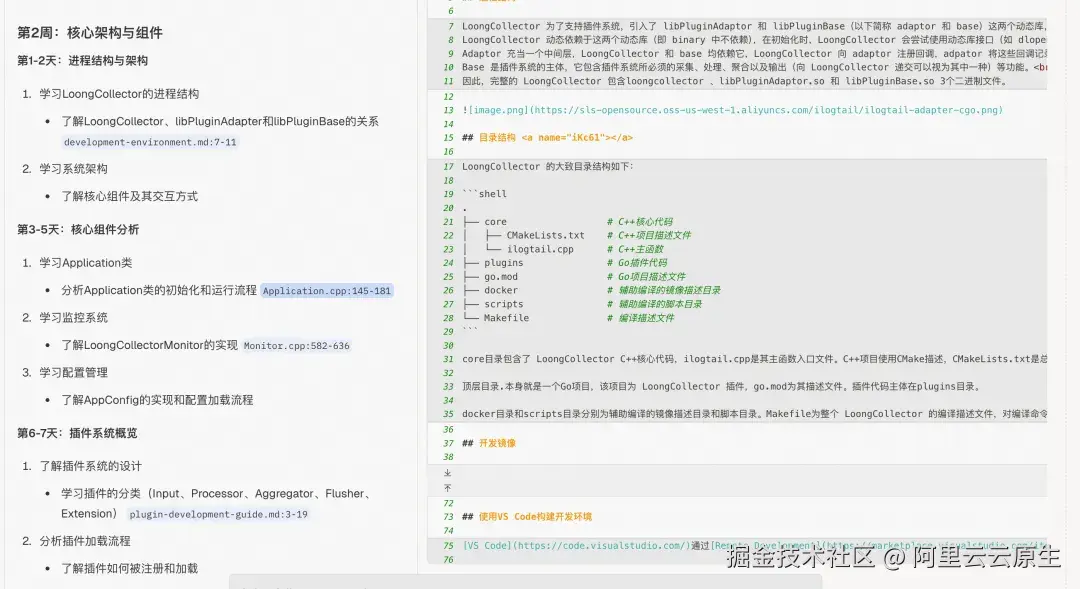Click list item 学习配置管理

[x=73, y=373]
